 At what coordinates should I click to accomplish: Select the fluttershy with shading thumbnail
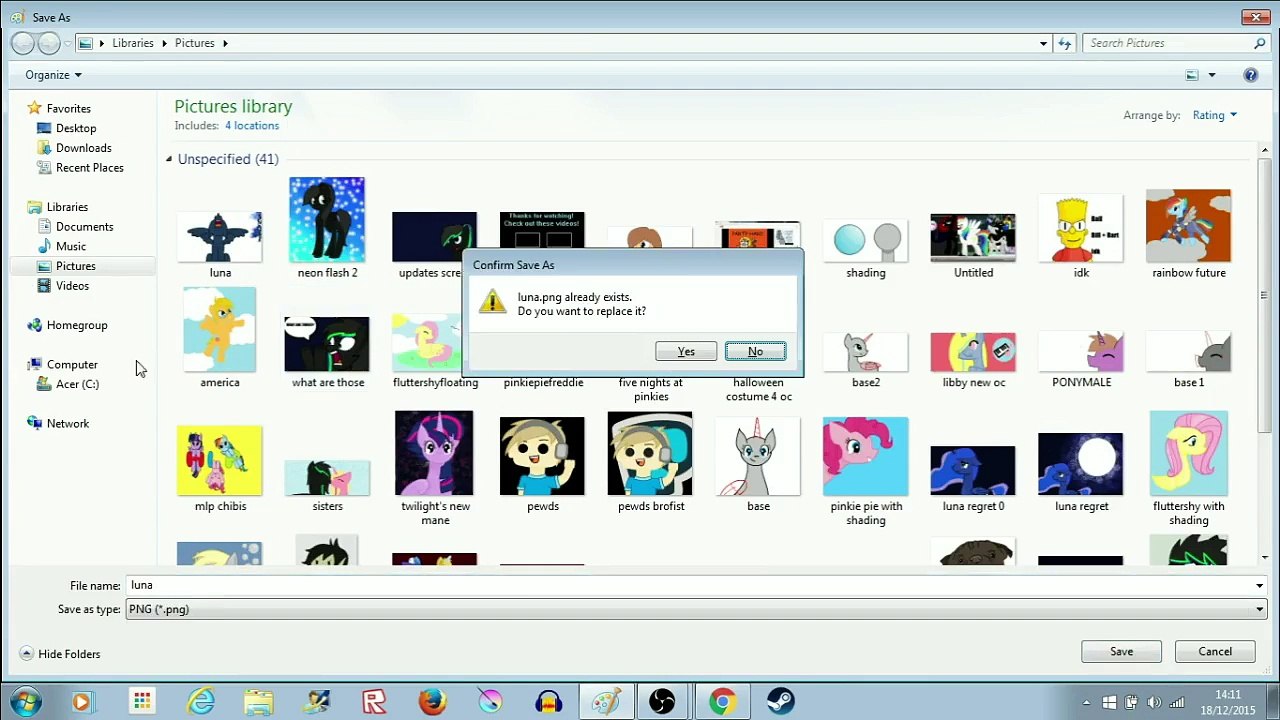(x=1188, y=453)
